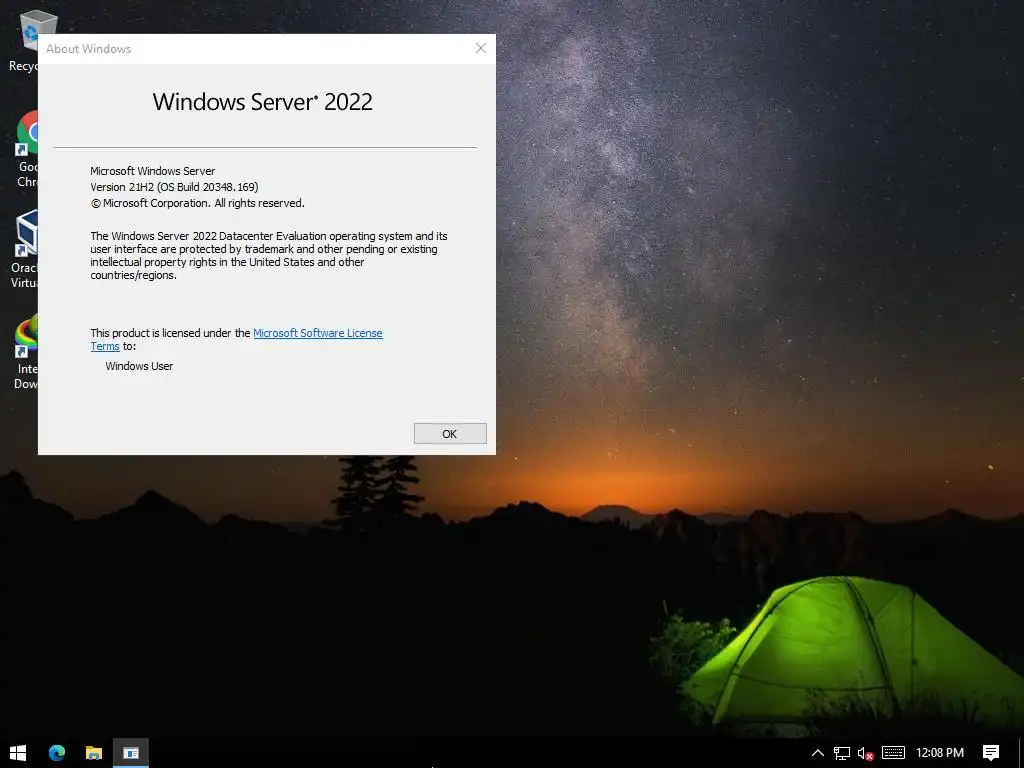Viewport: 1024px width, 768px height.
Task: Click OK in About Windows dialog
Action: tap(450, 434)
